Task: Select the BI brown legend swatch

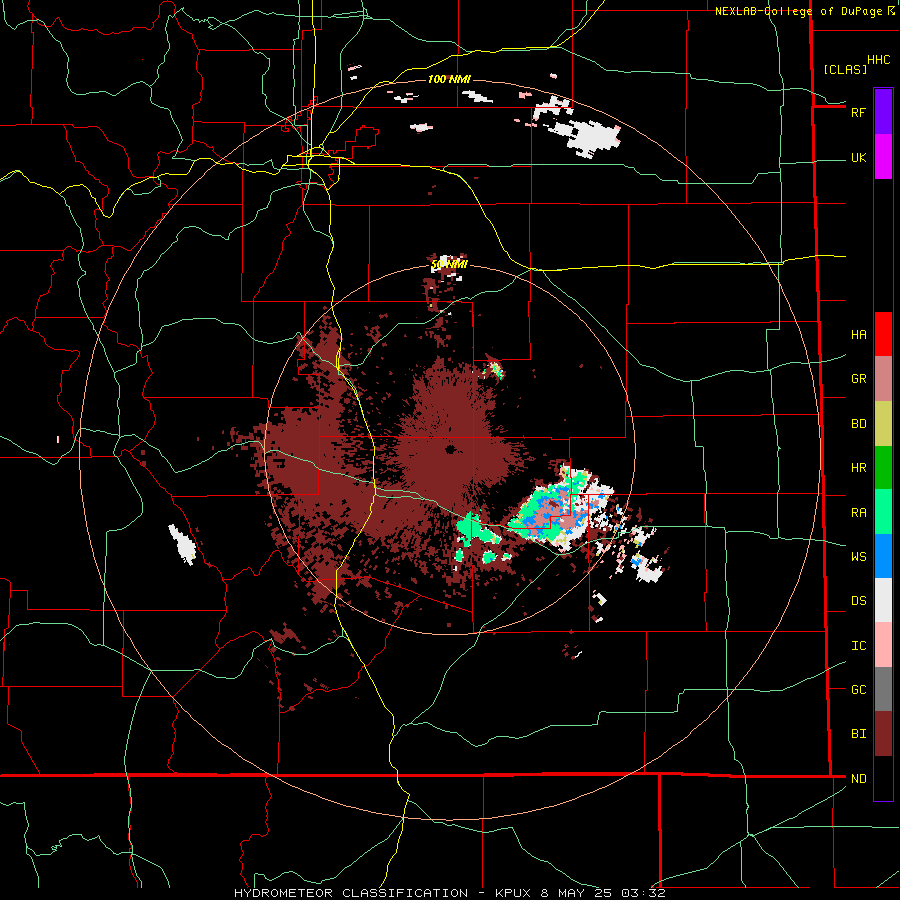Action: (883, 734)
